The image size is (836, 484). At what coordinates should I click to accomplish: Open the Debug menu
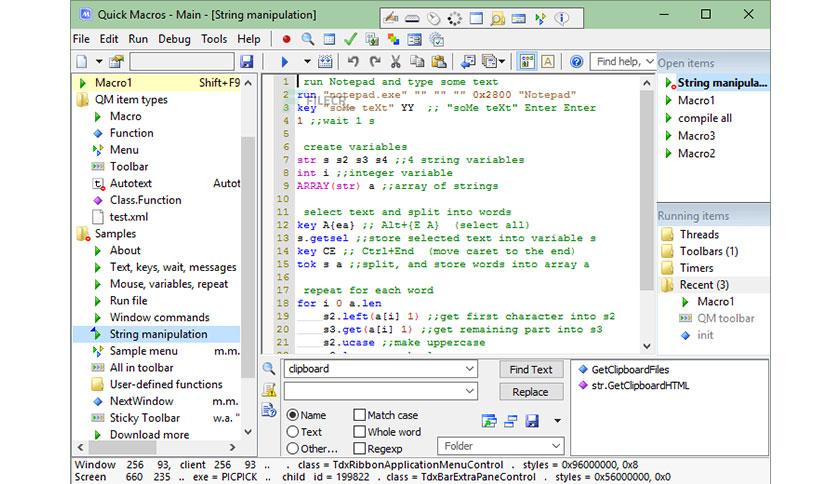point(174,39)
